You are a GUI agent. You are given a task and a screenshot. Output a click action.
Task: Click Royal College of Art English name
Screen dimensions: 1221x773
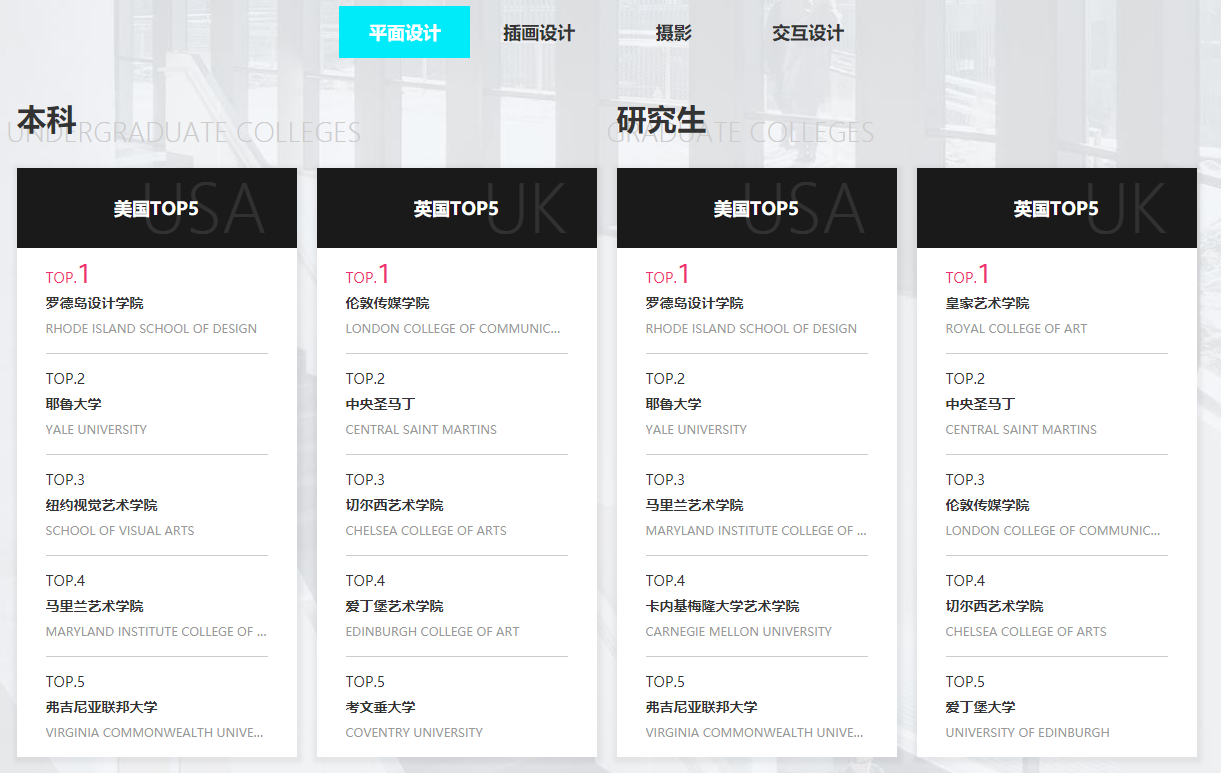pos(1016,329)
